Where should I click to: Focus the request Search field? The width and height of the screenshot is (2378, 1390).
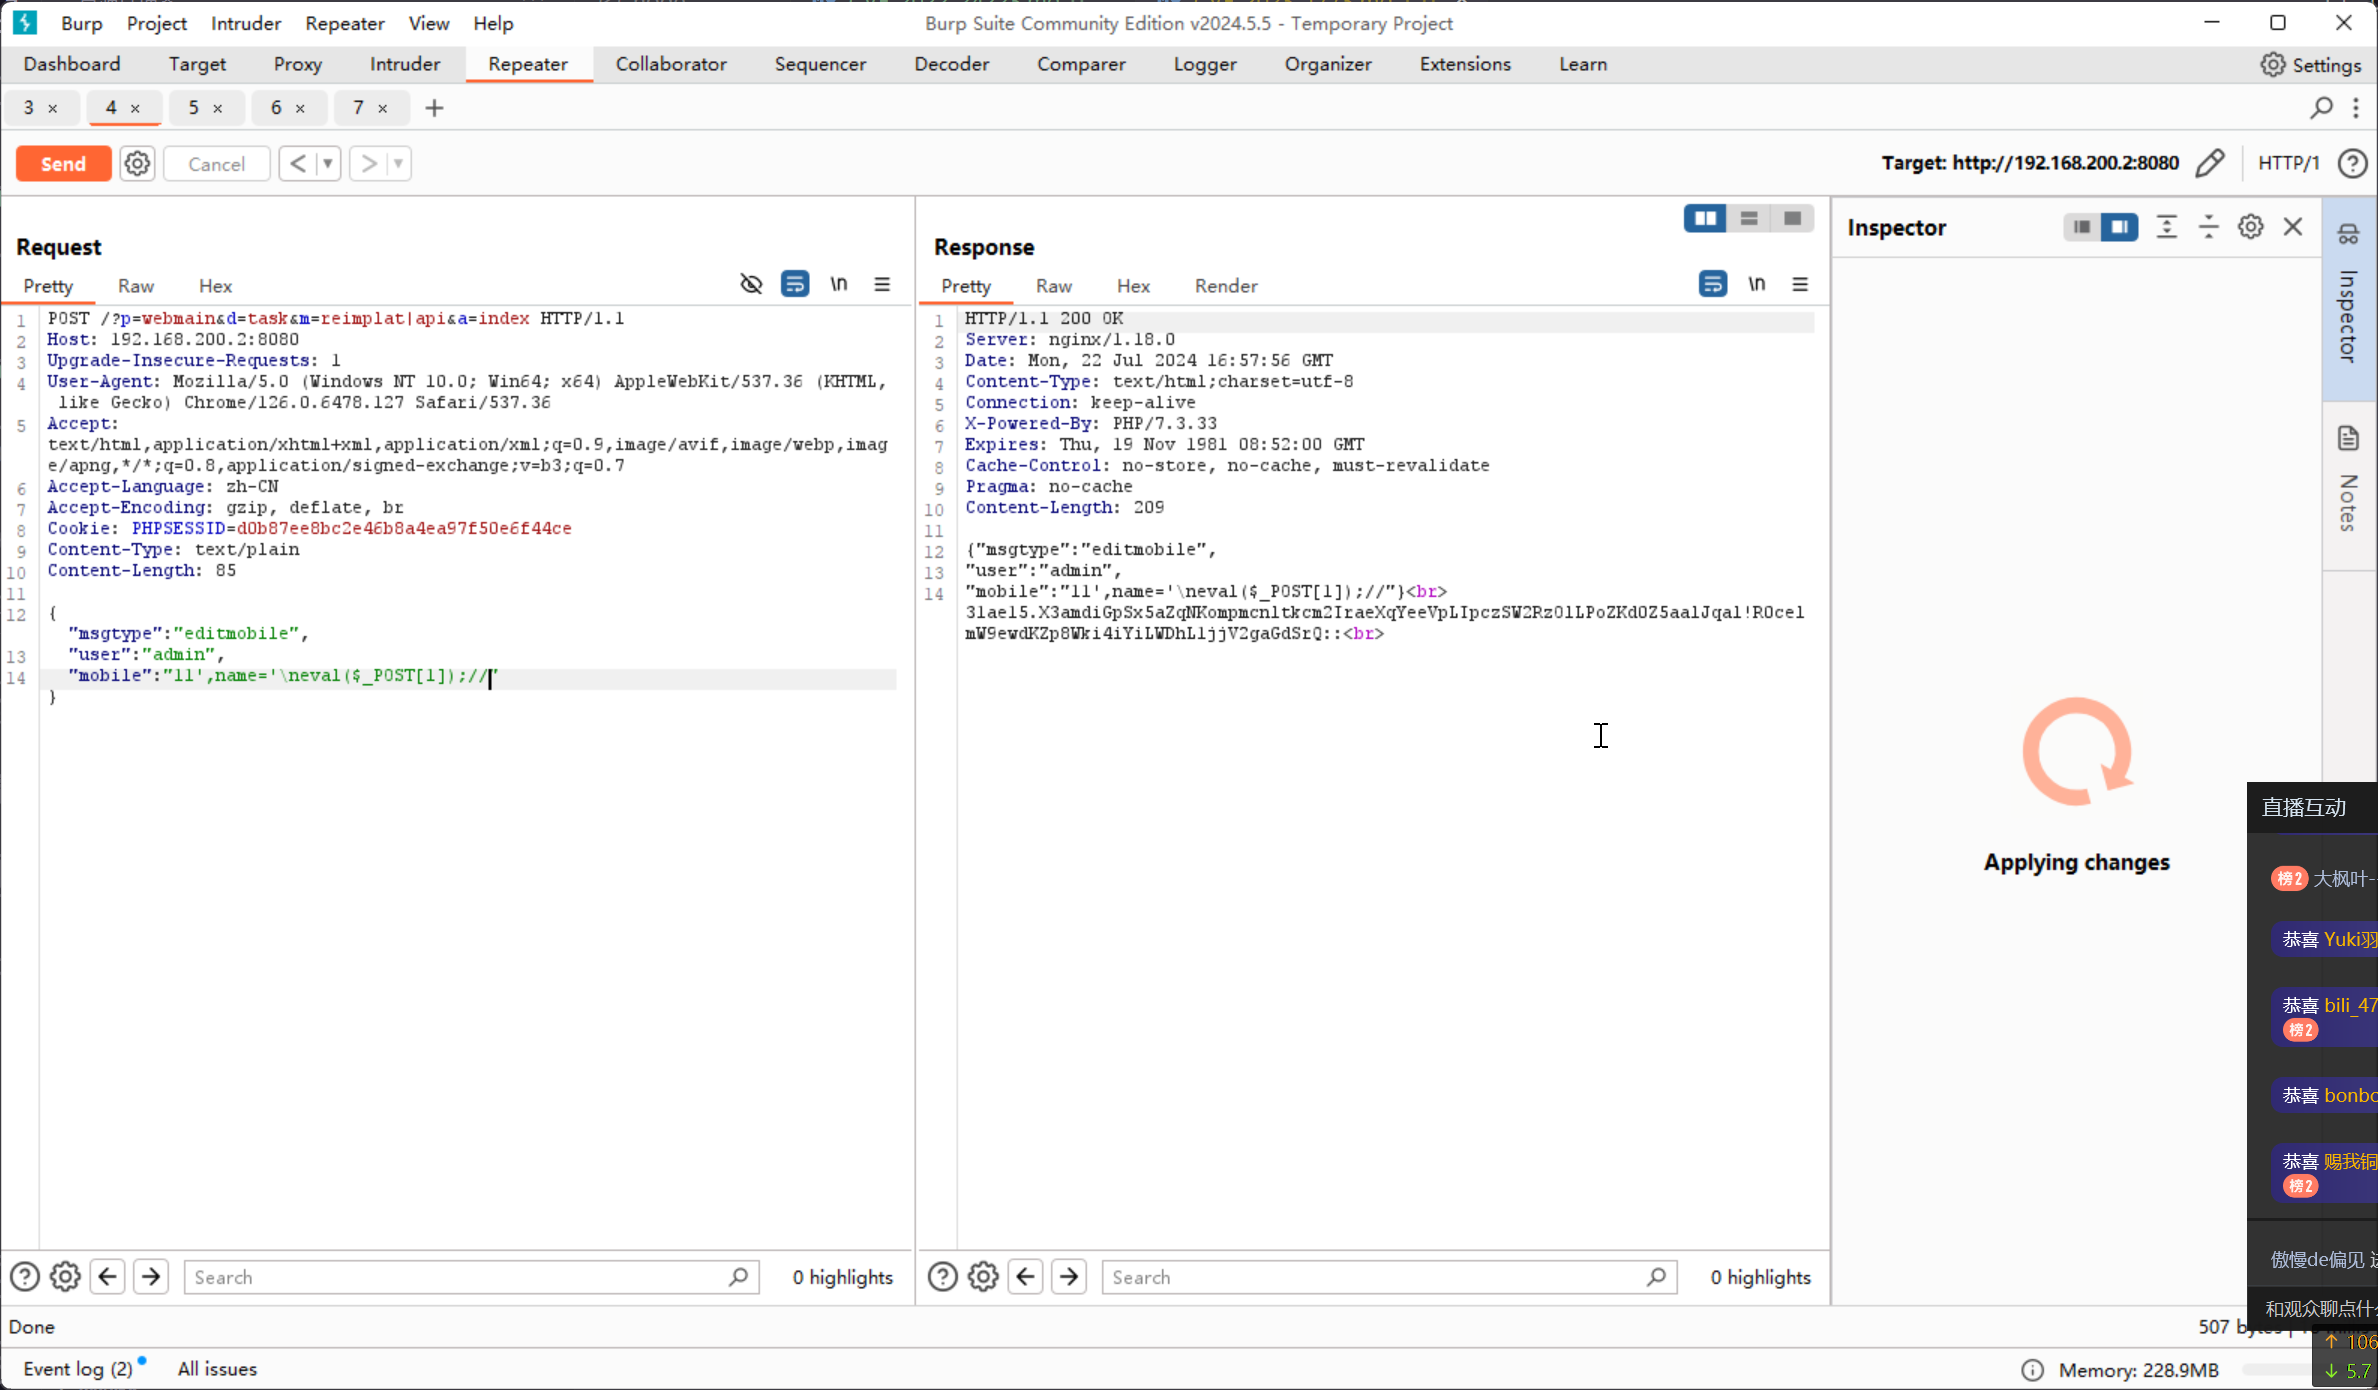[x=471, y=1277]
